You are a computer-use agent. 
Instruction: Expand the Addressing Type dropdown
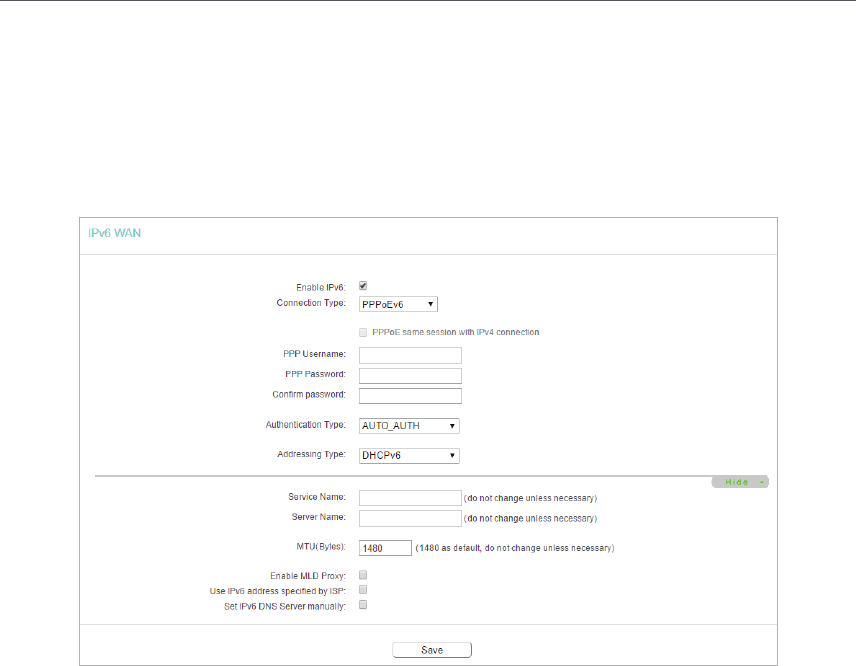click(x=409, y=455)
